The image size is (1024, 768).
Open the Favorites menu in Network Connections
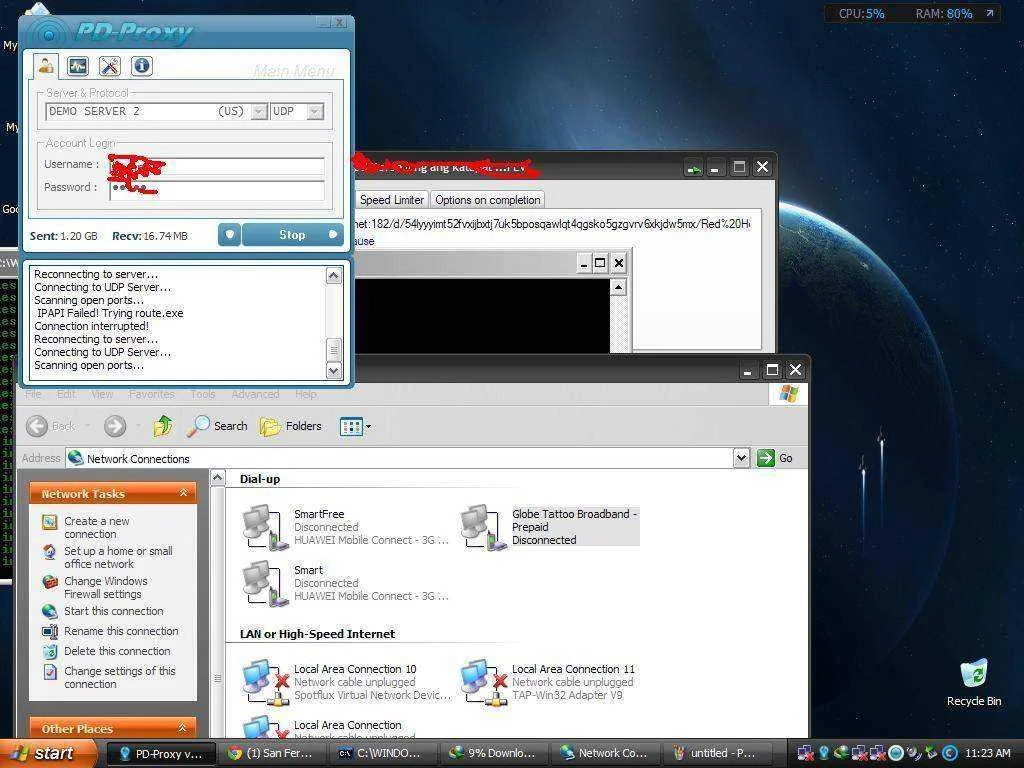(152, 394)
